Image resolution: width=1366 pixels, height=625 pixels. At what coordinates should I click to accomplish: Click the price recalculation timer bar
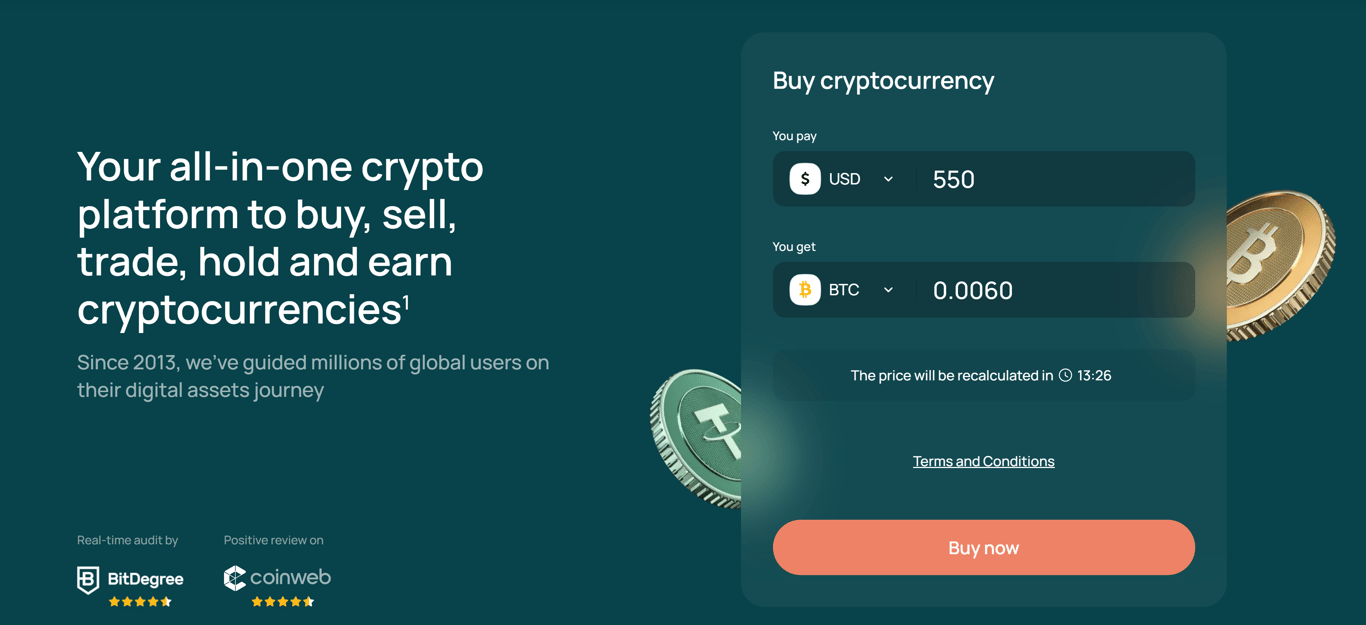983,375
